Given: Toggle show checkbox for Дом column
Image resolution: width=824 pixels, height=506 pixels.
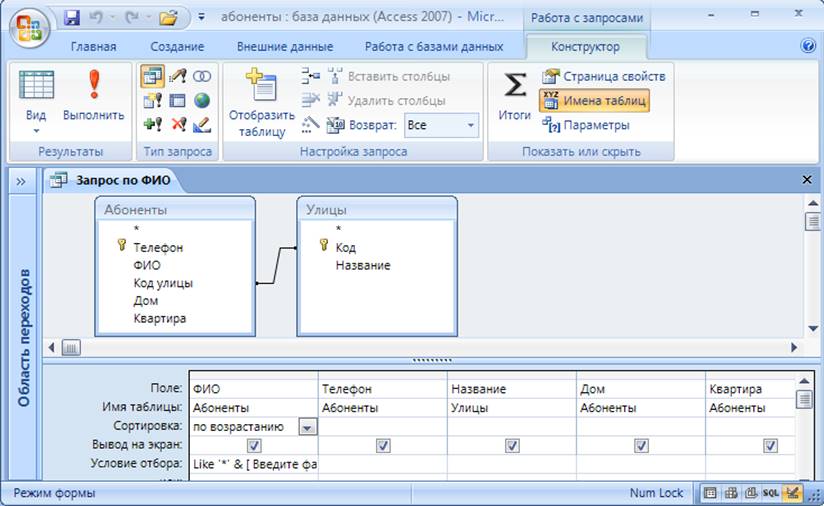Looking at the screenshot, I should (641, 446).
